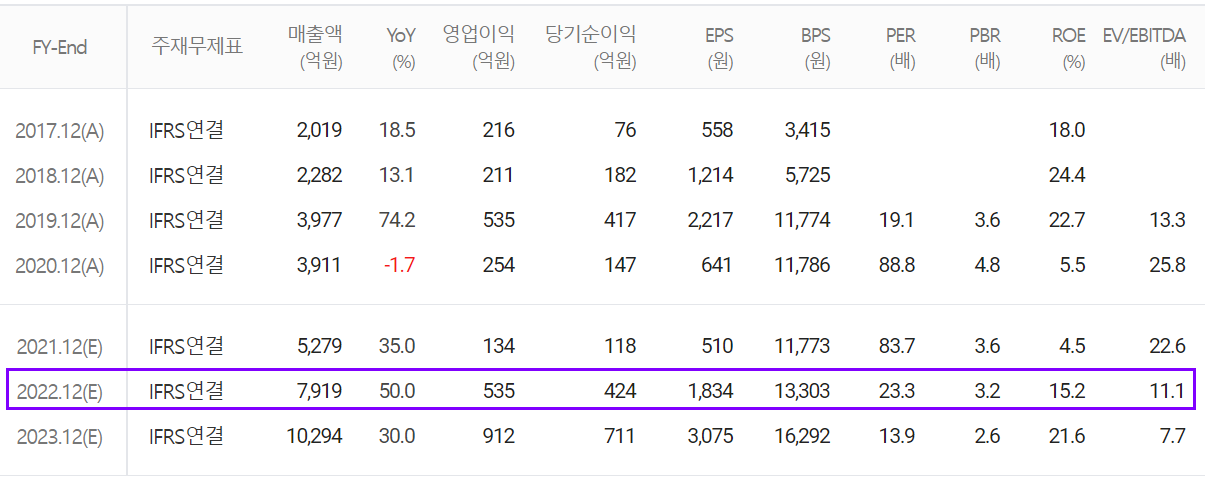Click operating profit 912 for 2023
The height and width of the screenshot is (480, 1205).
pos(499,436)
